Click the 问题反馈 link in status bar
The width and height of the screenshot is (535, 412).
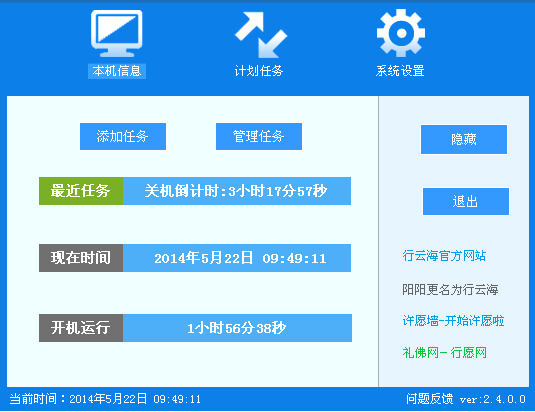coord(430,399)
